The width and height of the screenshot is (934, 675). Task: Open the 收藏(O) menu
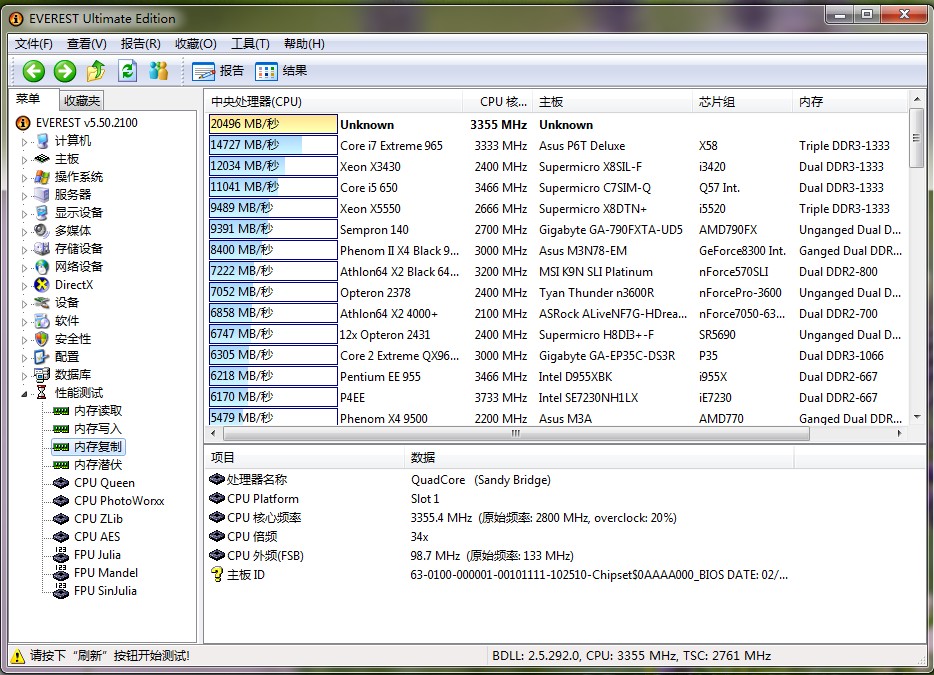(195, 44)
